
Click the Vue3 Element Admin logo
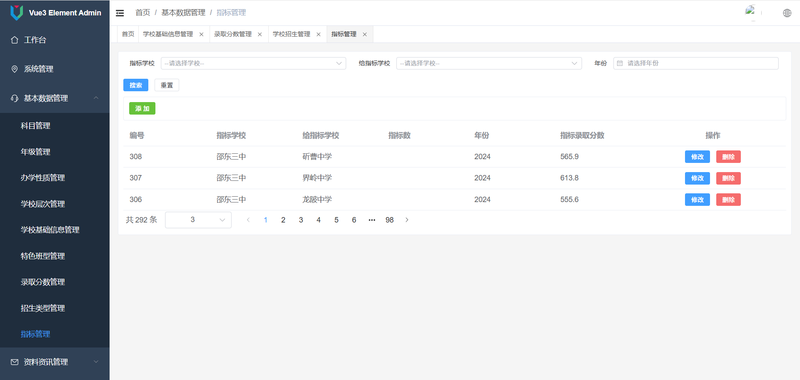coord(17,13)
